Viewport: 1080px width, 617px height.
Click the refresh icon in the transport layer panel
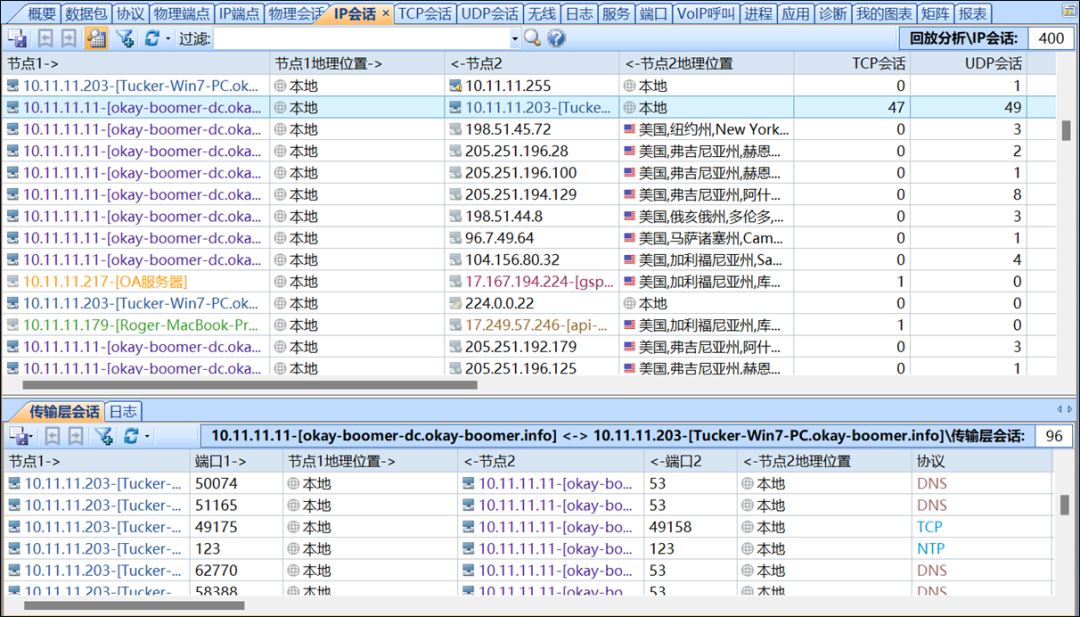(131, 437)
